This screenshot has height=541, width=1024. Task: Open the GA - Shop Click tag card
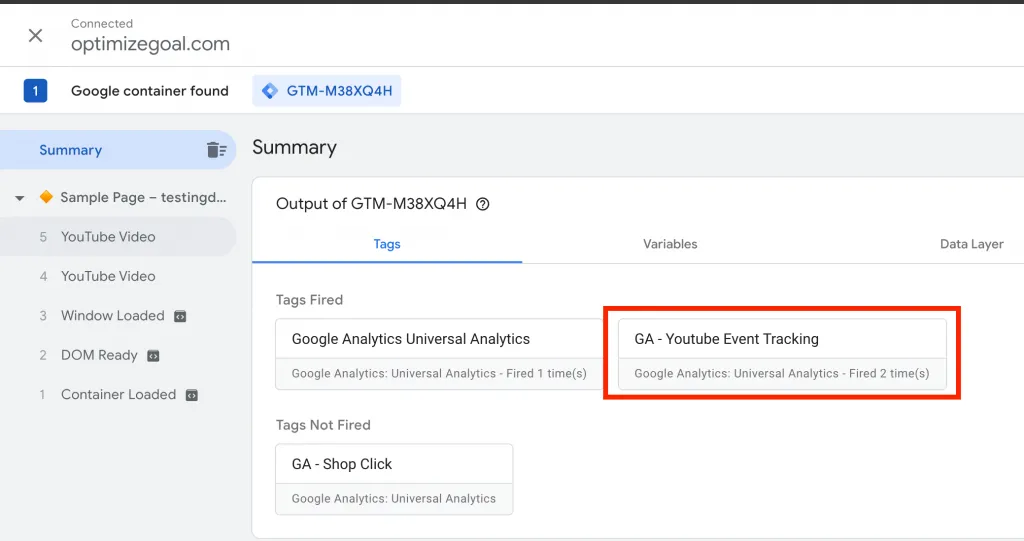(394, 479)
